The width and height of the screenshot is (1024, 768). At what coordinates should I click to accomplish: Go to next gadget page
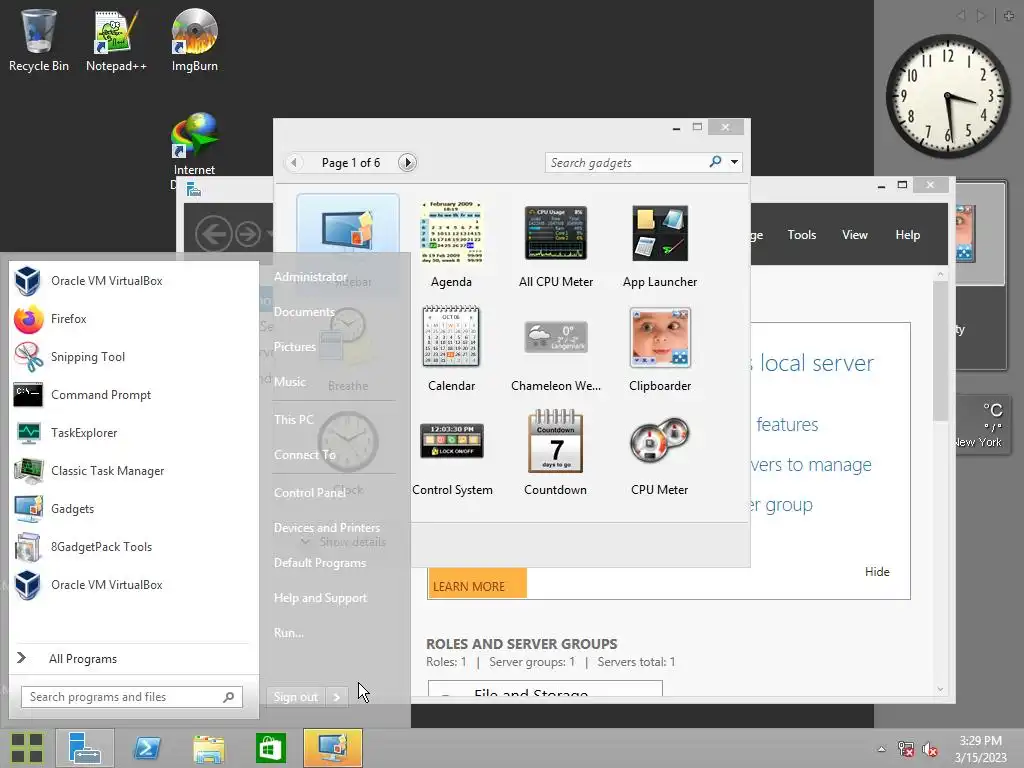click(x=407, y=163)
